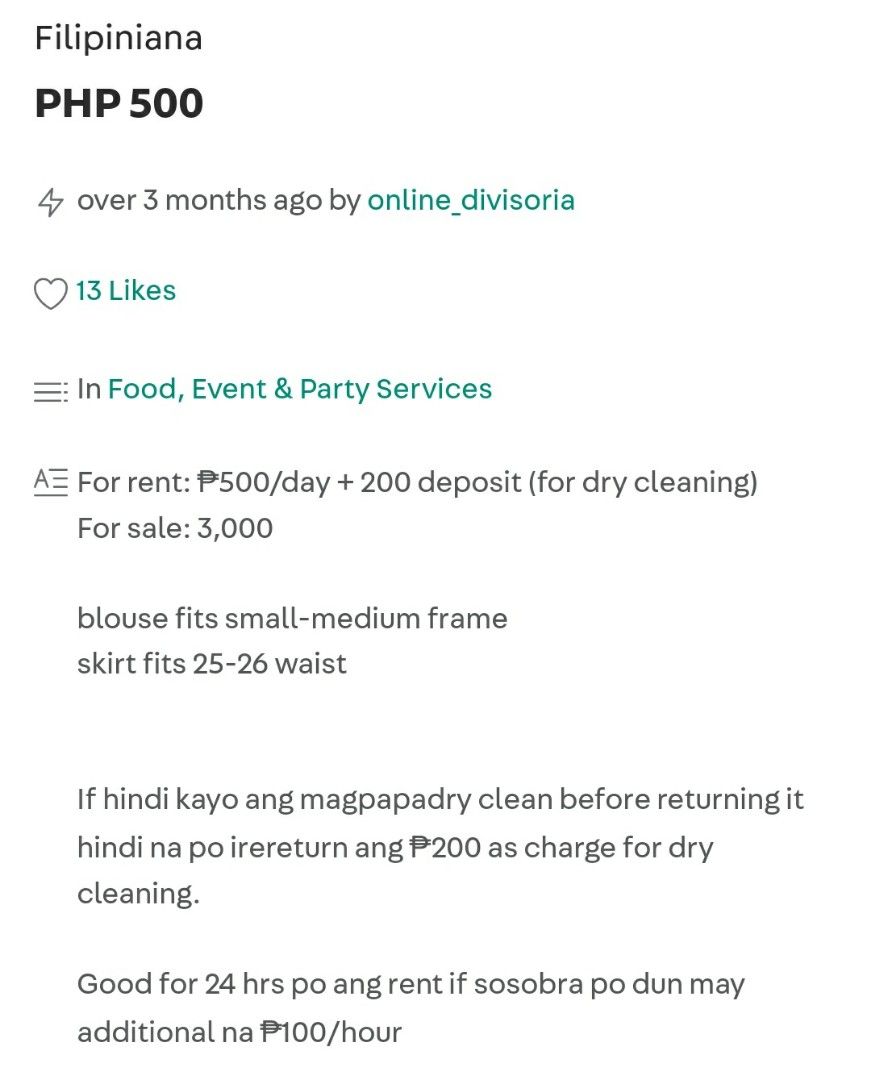The image size is (871, 1080).
Task: Click "blouse fits small-medium frame" text
Action: [292, 618]
